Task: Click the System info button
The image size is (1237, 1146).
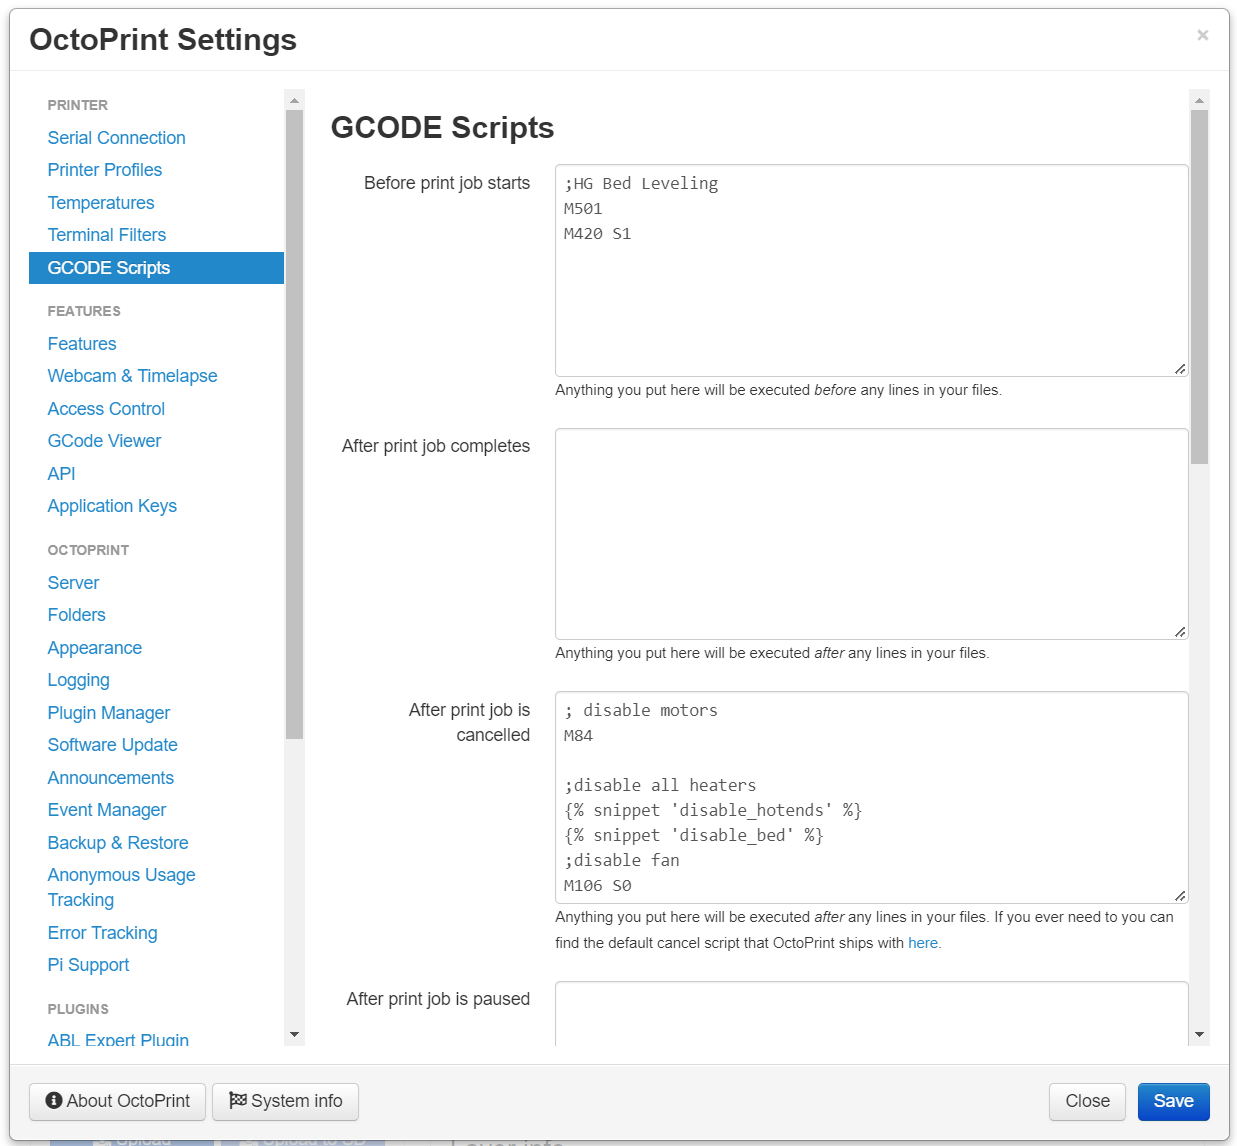Action: click(x=285, y=1101)
